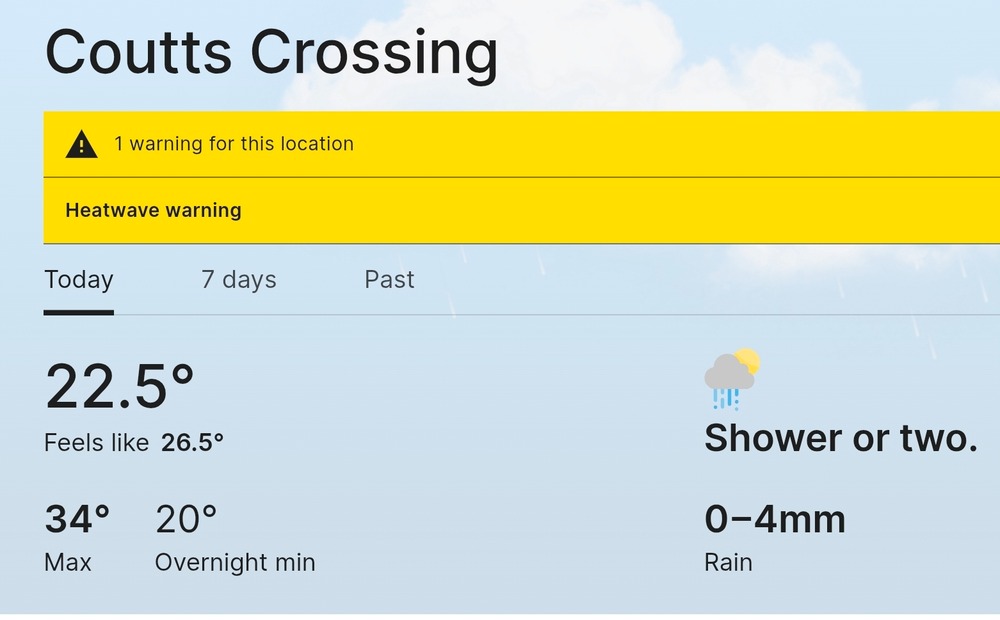Switch to the Today tab
1000x620 pixels.
click(x=79, y=280)
